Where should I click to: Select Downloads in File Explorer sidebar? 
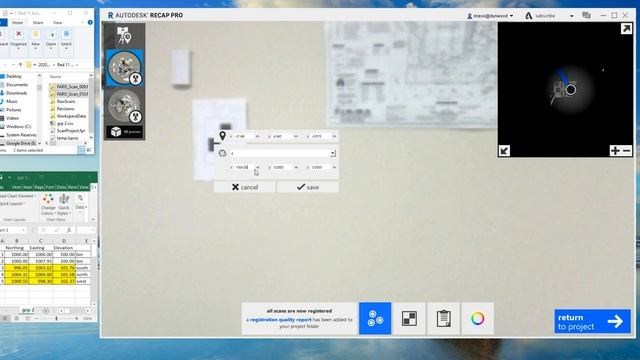click(x=16, y=93)
